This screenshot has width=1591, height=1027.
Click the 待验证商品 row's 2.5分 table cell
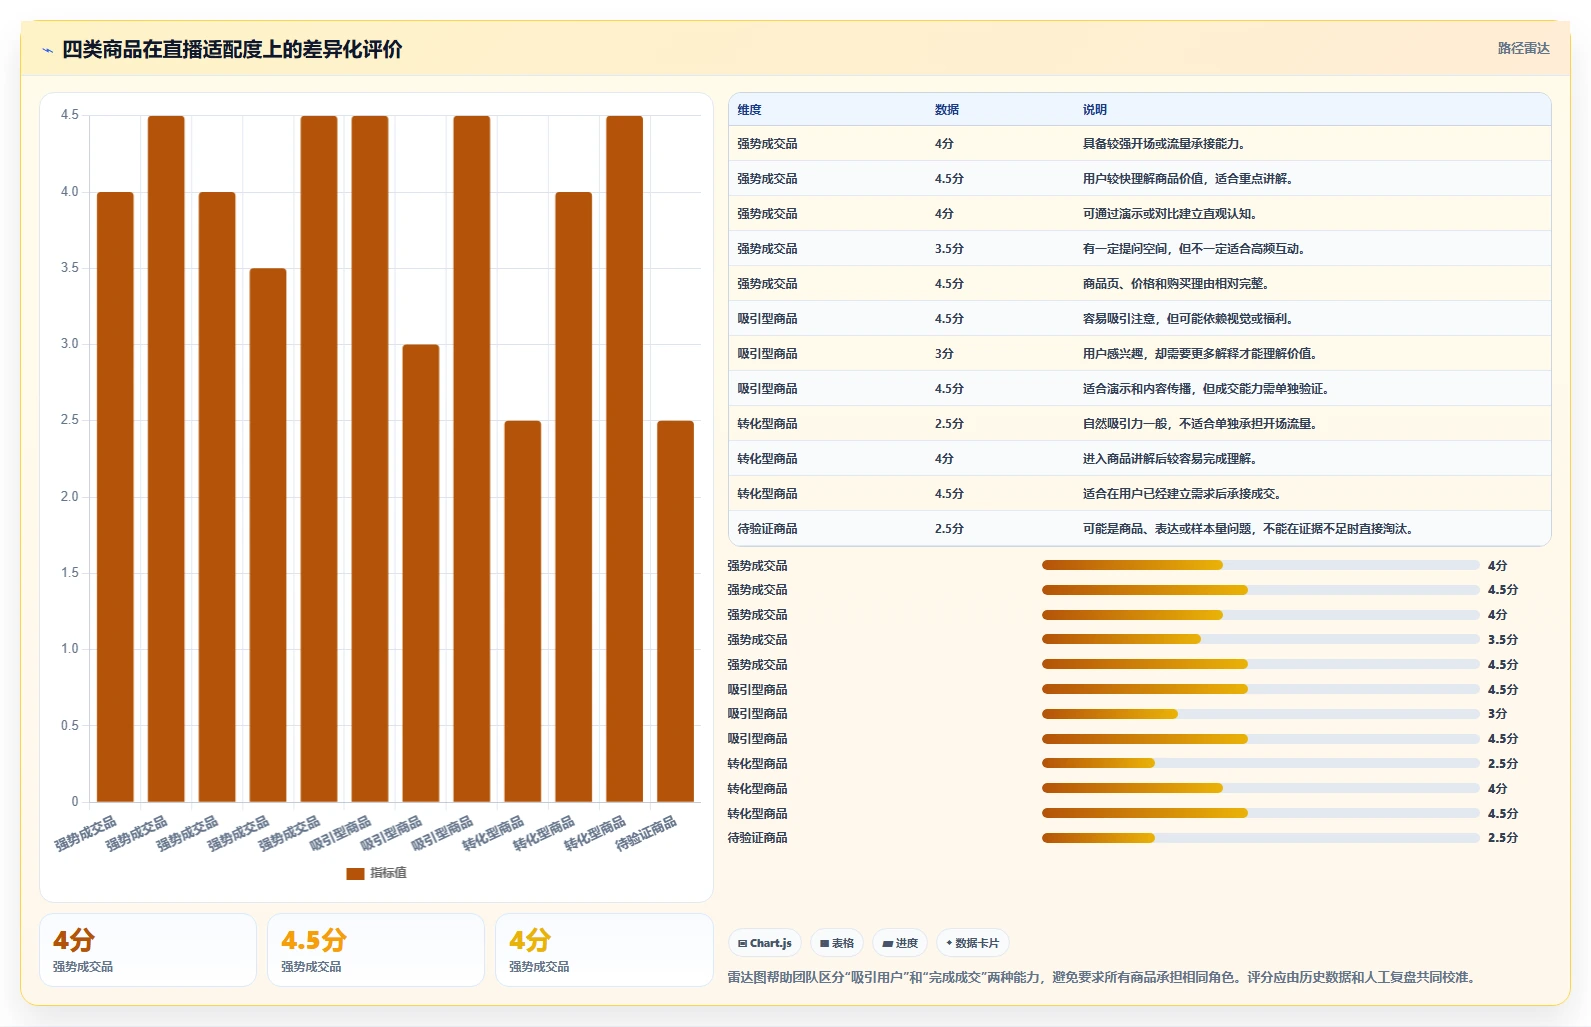(949, 529)
